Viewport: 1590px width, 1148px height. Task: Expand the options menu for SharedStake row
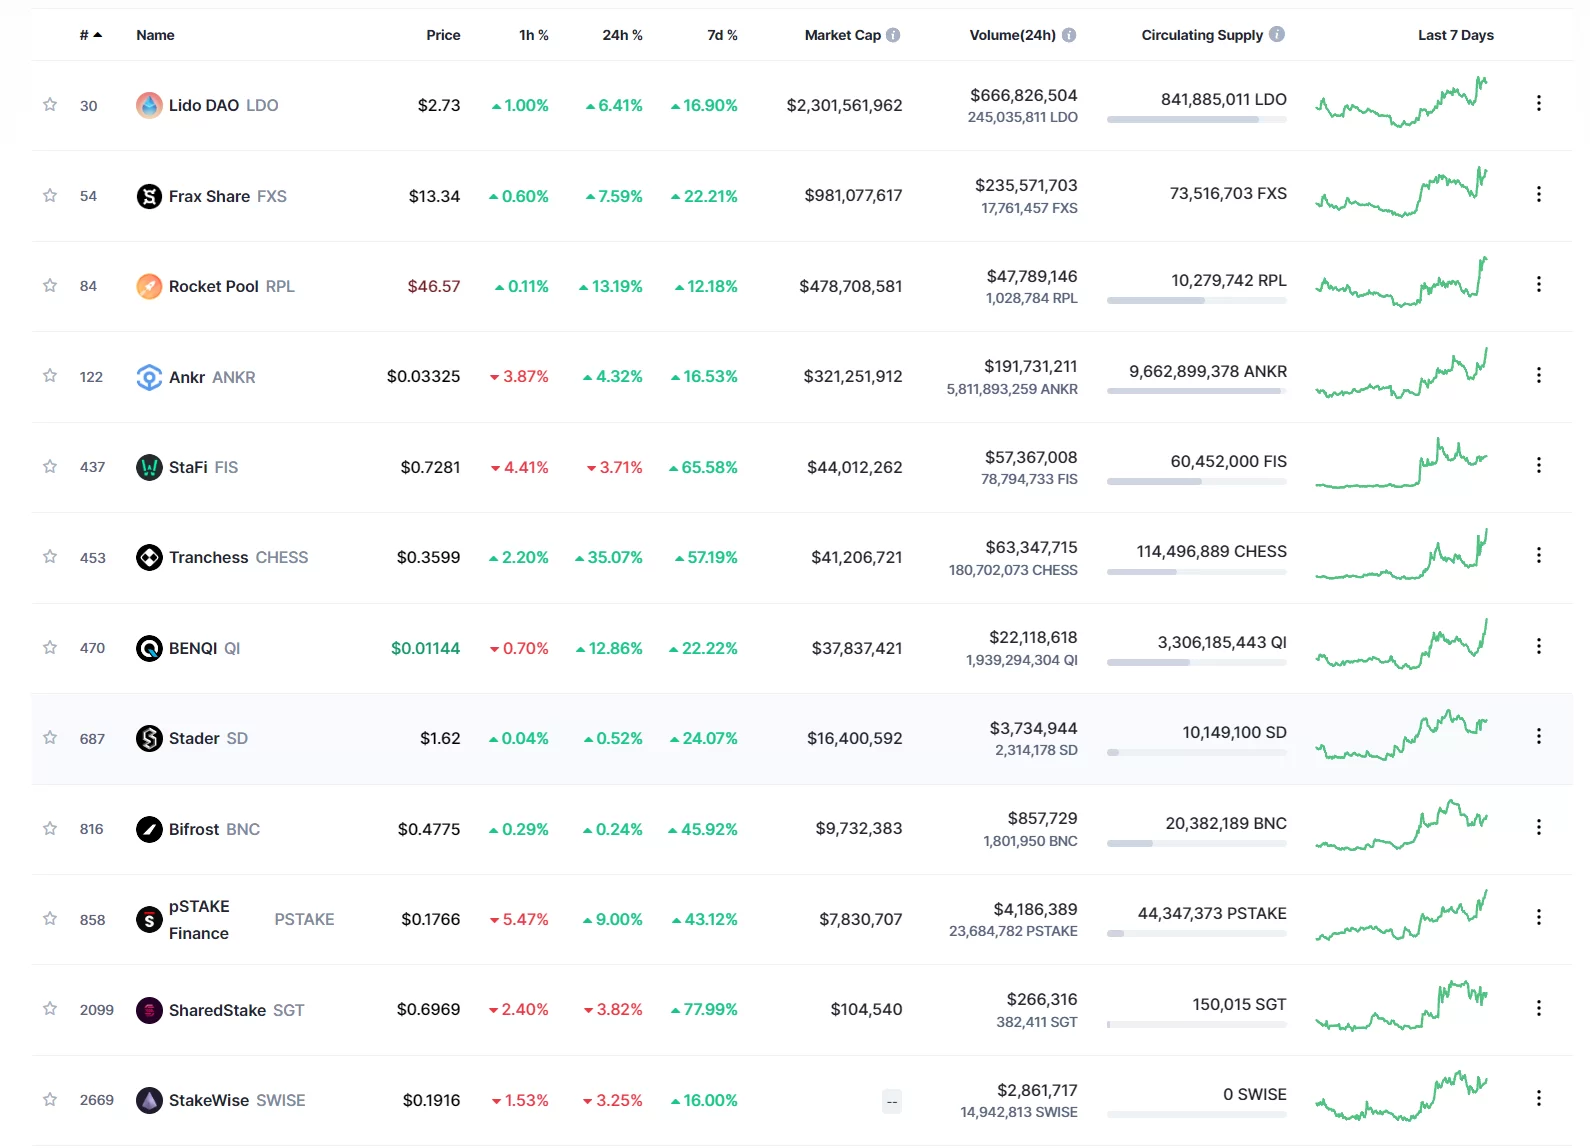[x=1538, y=1008]
